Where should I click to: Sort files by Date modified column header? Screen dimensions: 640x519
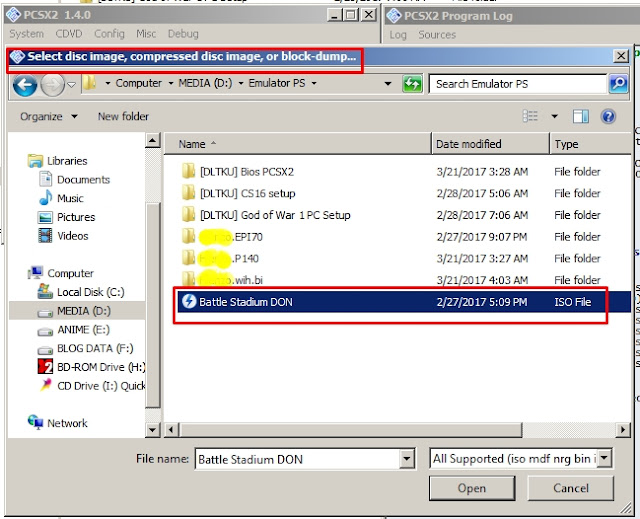click(491, 144)
